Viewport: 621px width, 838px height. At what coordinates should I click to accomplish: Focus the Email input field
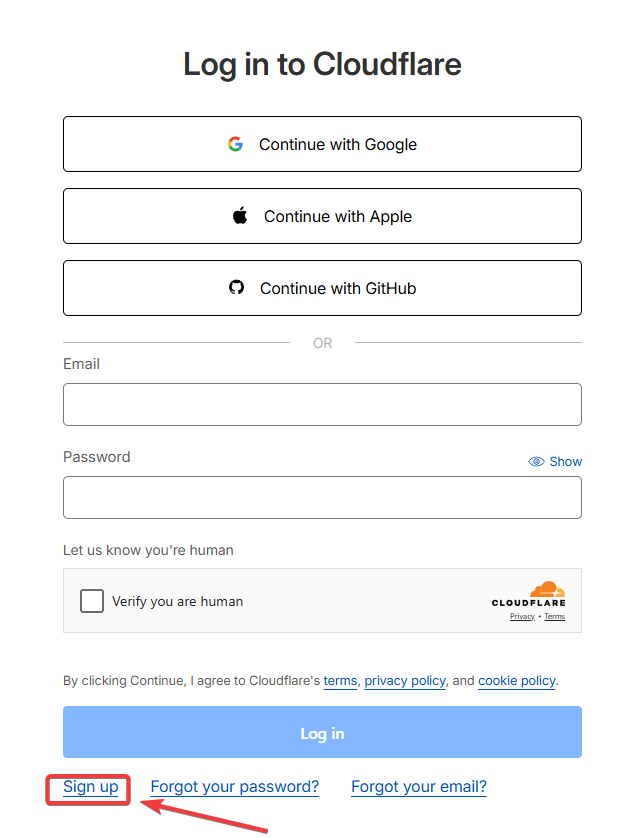322,404
